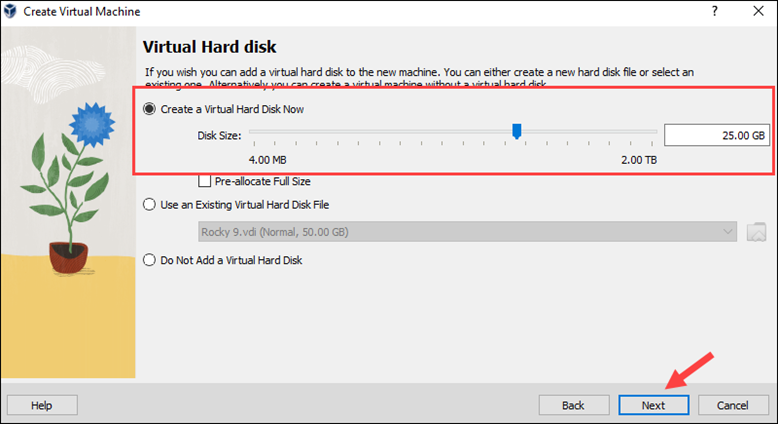This screenshot has height=424, width=778.
Task: Click the question mark help icon
Action: (714, 10)
